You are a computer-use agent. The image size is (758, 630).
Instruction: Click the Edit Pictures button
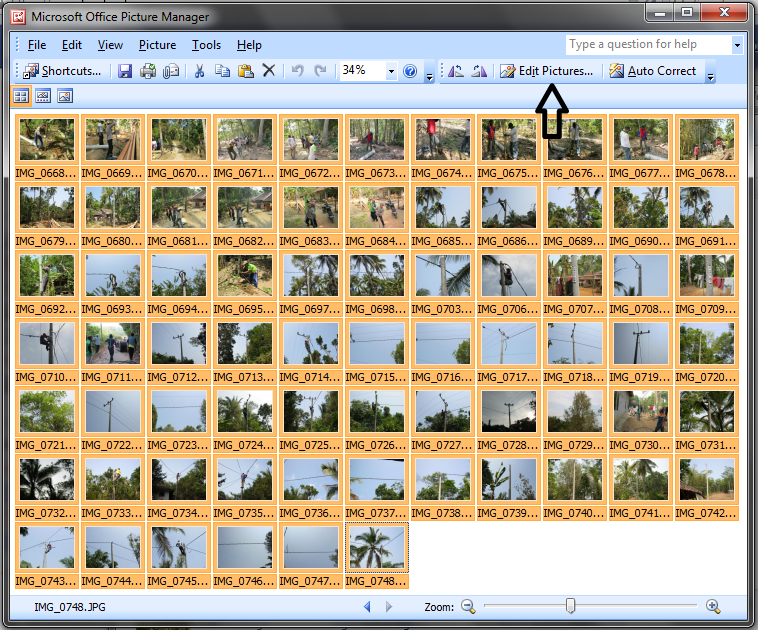(546, 71)
